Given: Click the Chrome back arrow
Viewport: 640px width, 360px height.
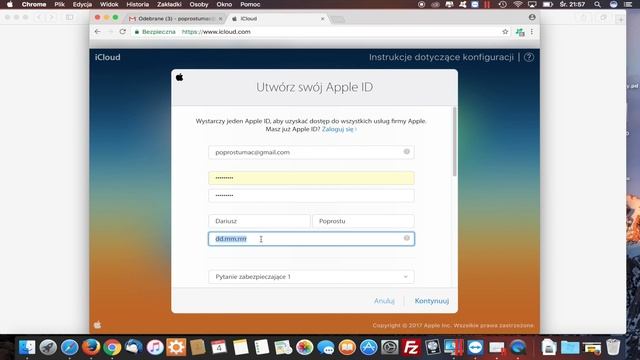Looking at the screenshot, I should tap(97, 31).
